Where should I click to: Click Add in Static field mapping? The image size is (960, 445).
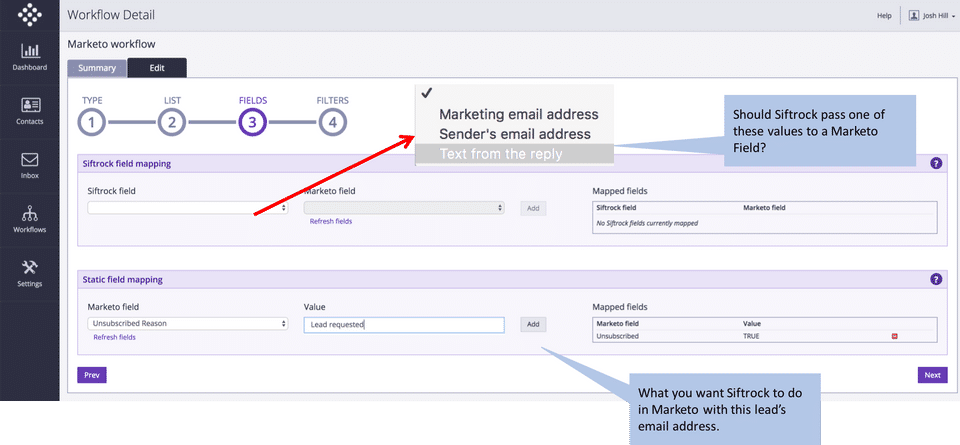(533, 324)
